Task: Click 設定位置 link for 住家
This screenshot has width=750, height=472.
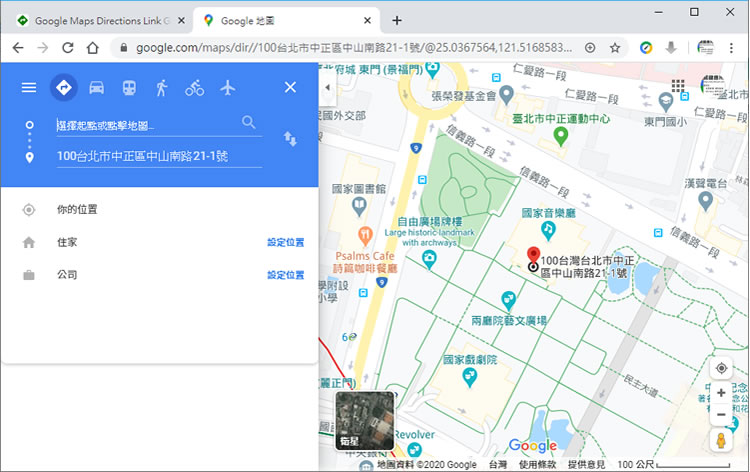Action: [286, 242]
